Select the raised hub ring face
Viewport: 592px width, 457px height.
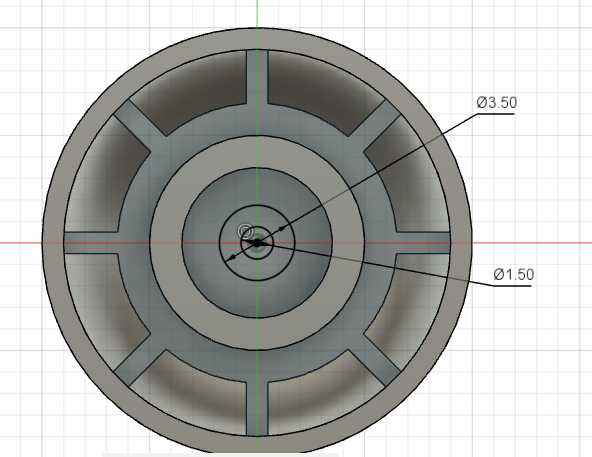pyautogui.click(x=257, y=152)
